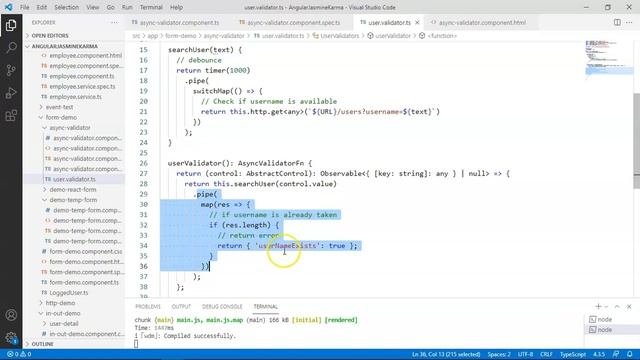Close the user.validator.ts tab
The height and width of the screenshot is (360, 640).
click(x=417, y=22)
